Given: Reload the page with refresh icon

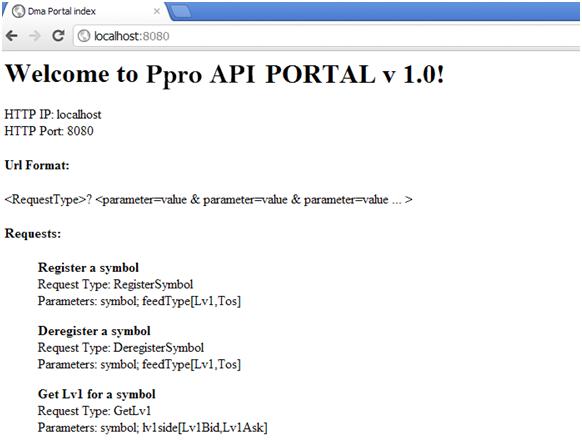Looking at the screenshot, I should 58,36.
